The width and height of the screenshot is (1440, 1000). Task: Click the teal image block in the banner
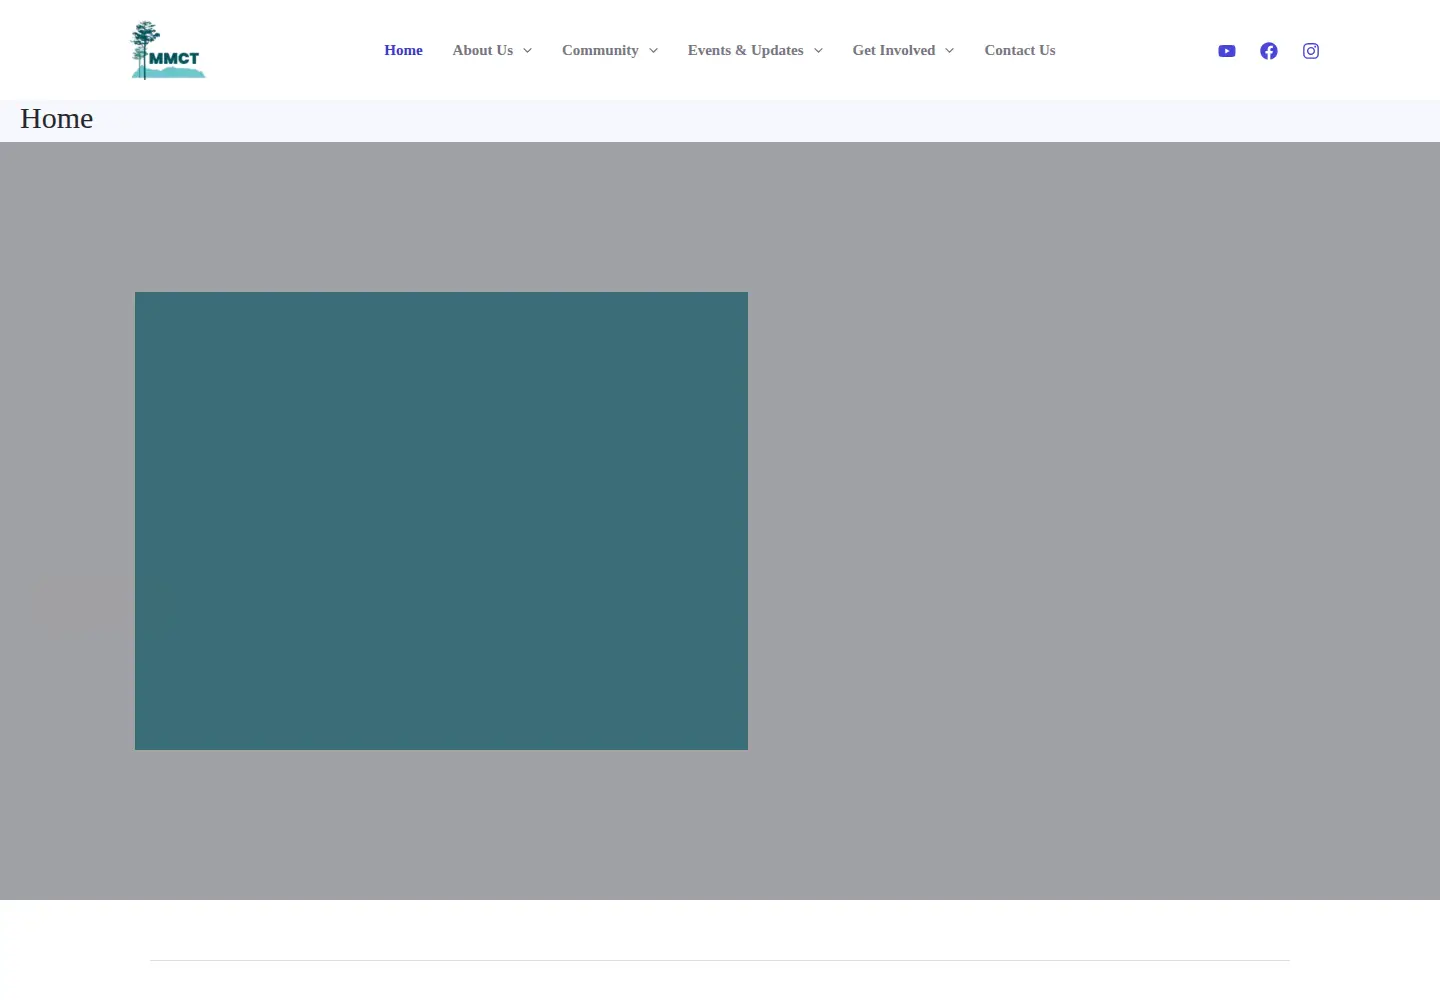coord(441,521)
